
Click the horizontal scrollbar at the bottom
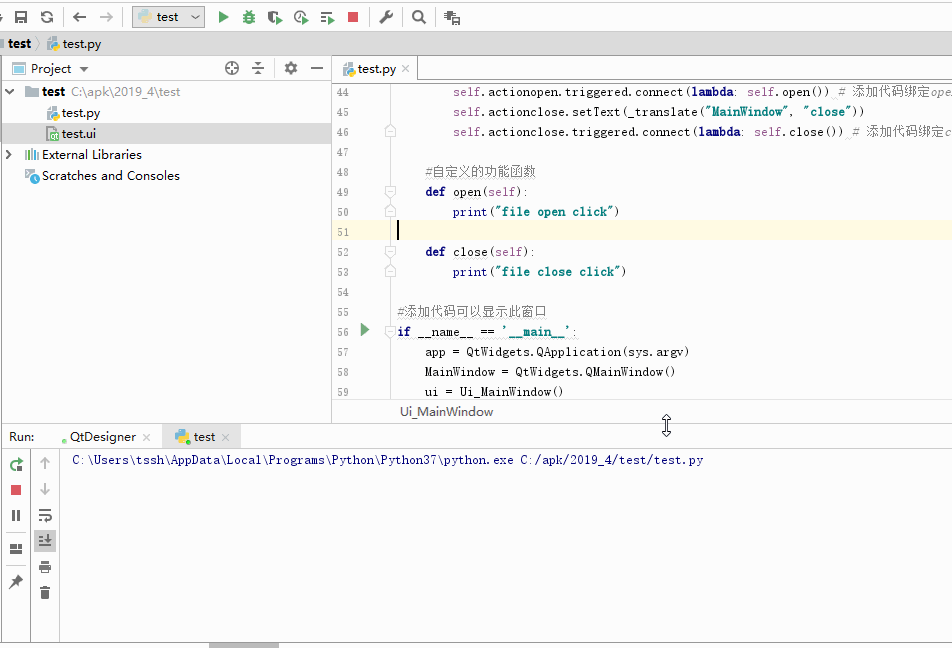(244, 645)
